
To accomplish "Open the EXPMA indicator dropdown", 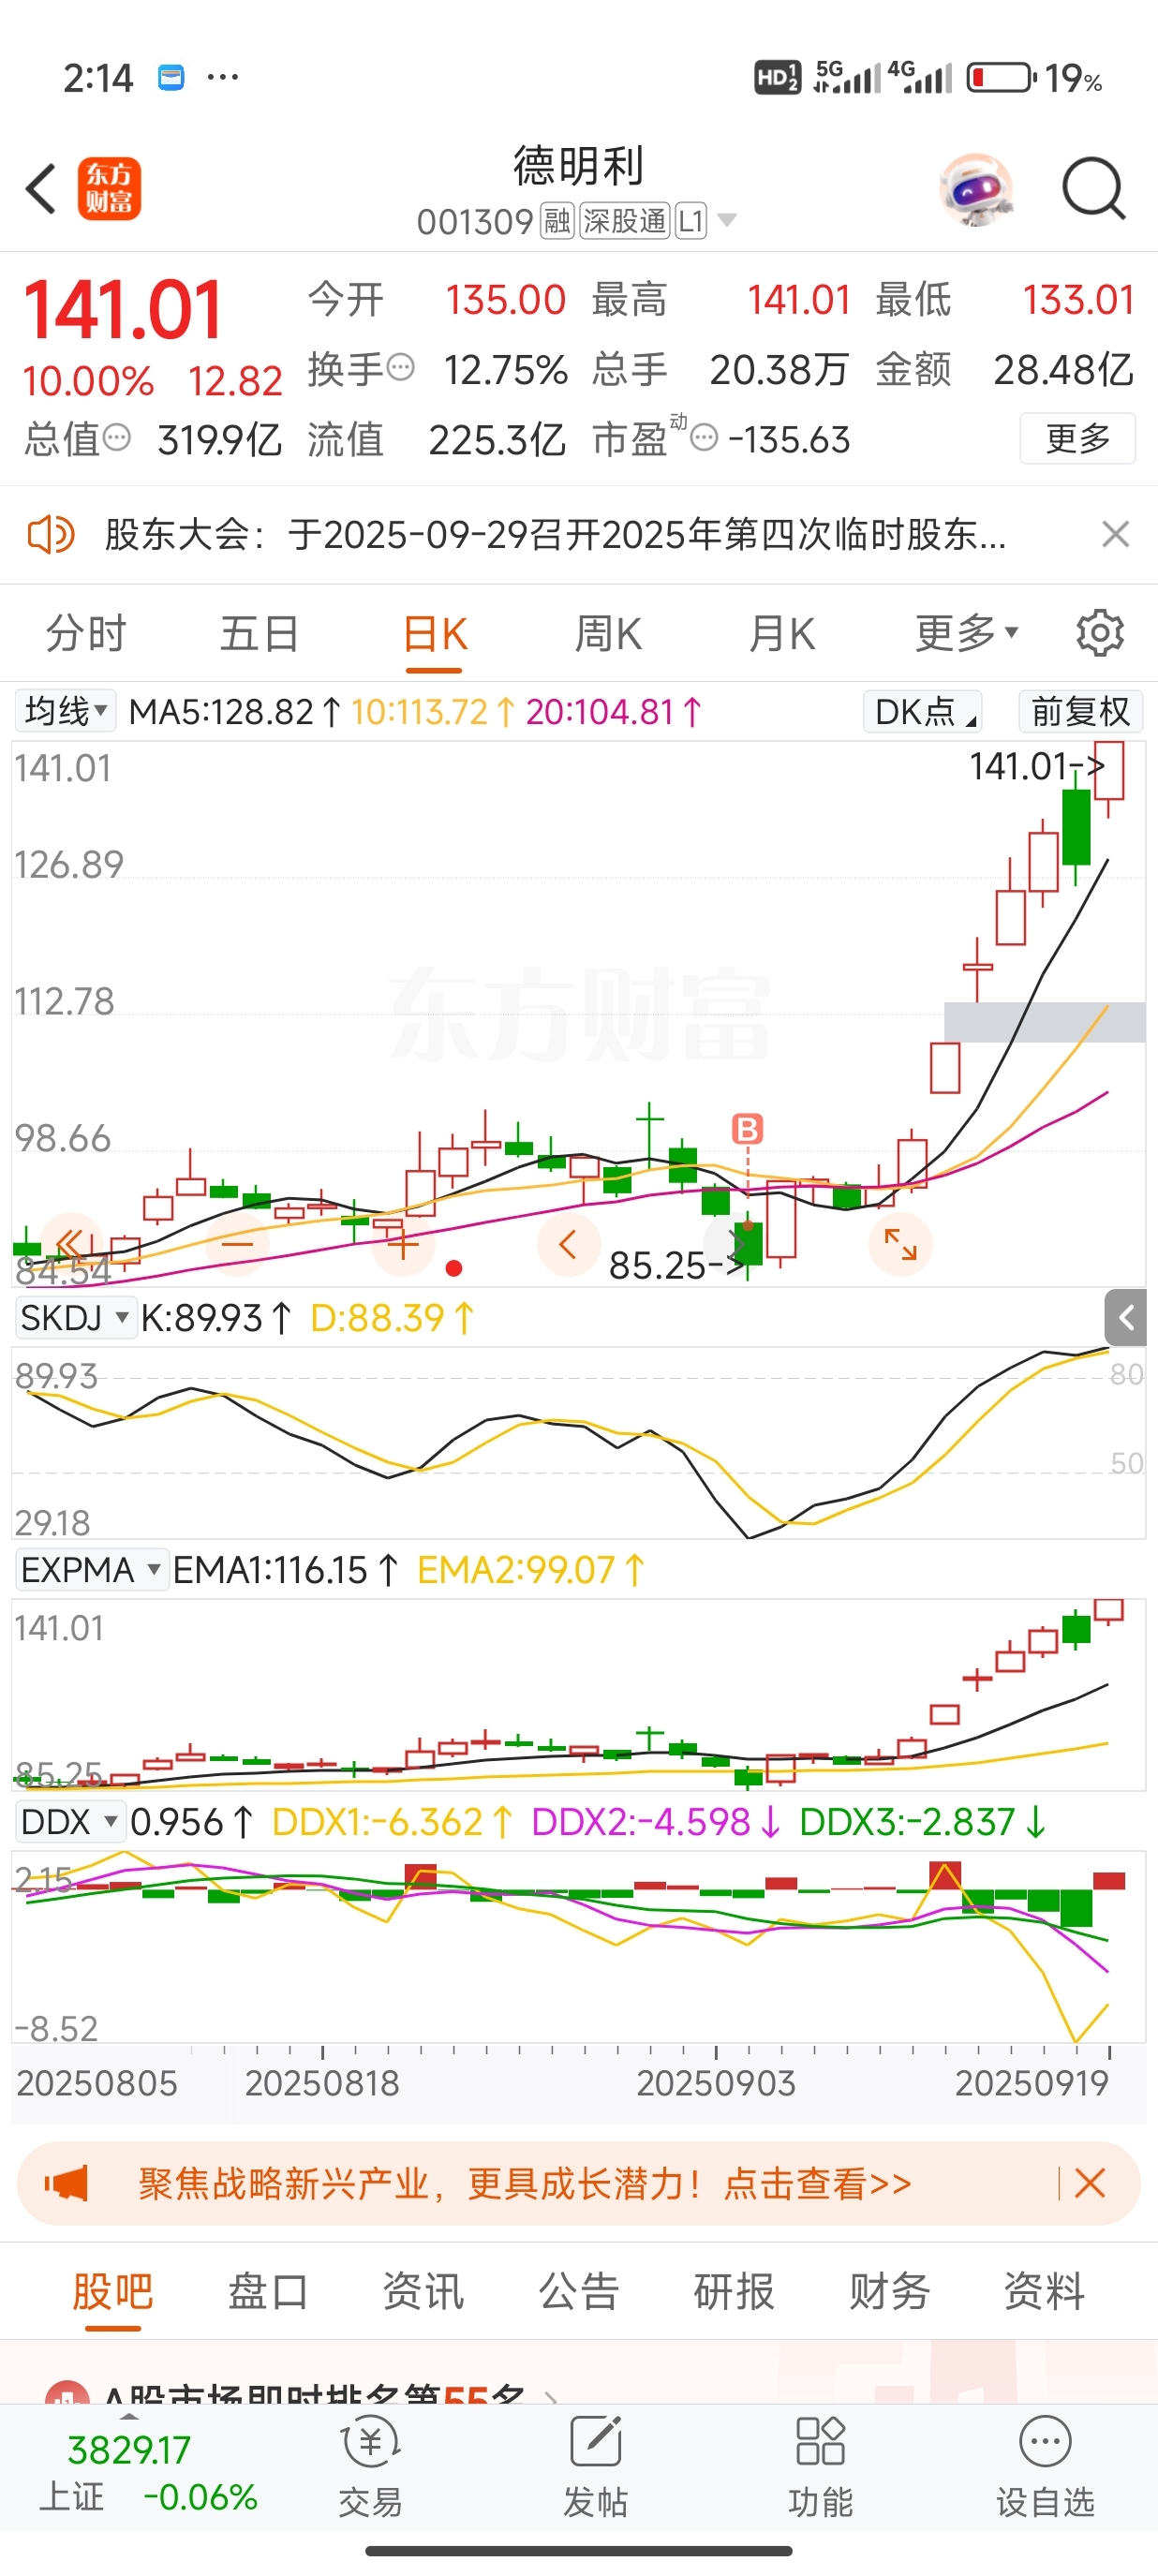I will click(91, 1569).
